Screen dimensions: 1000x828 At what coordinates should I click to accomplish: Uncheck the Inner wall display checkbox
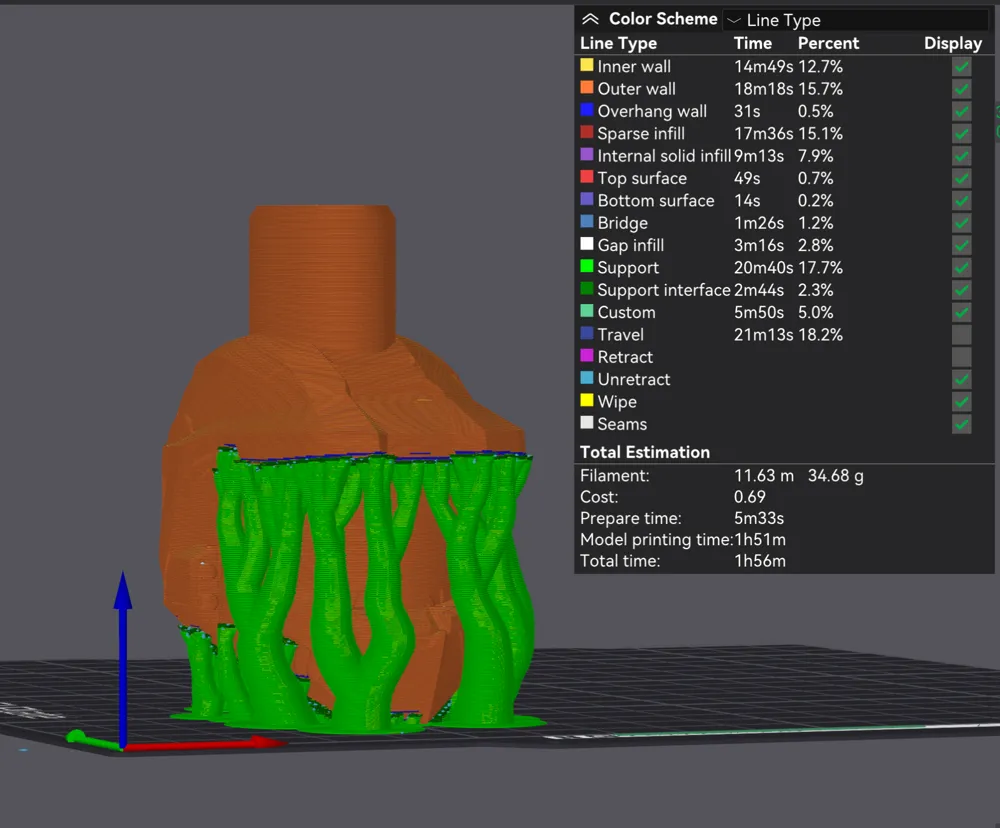[x=961, y=67]
